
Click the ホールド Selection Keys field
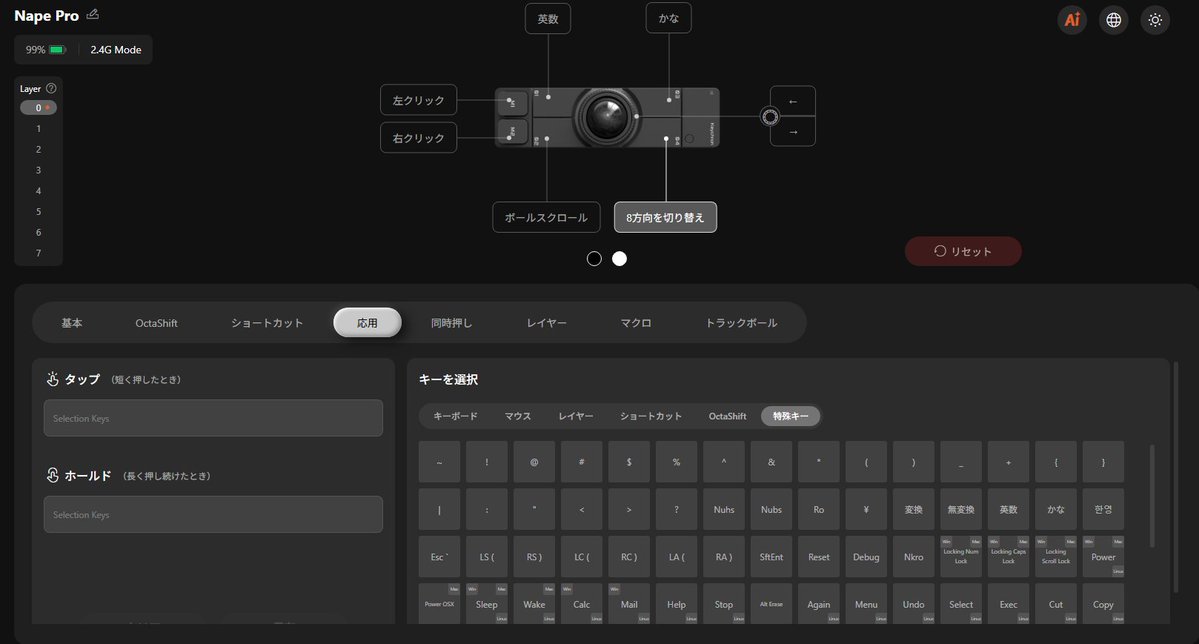point(213,515)
